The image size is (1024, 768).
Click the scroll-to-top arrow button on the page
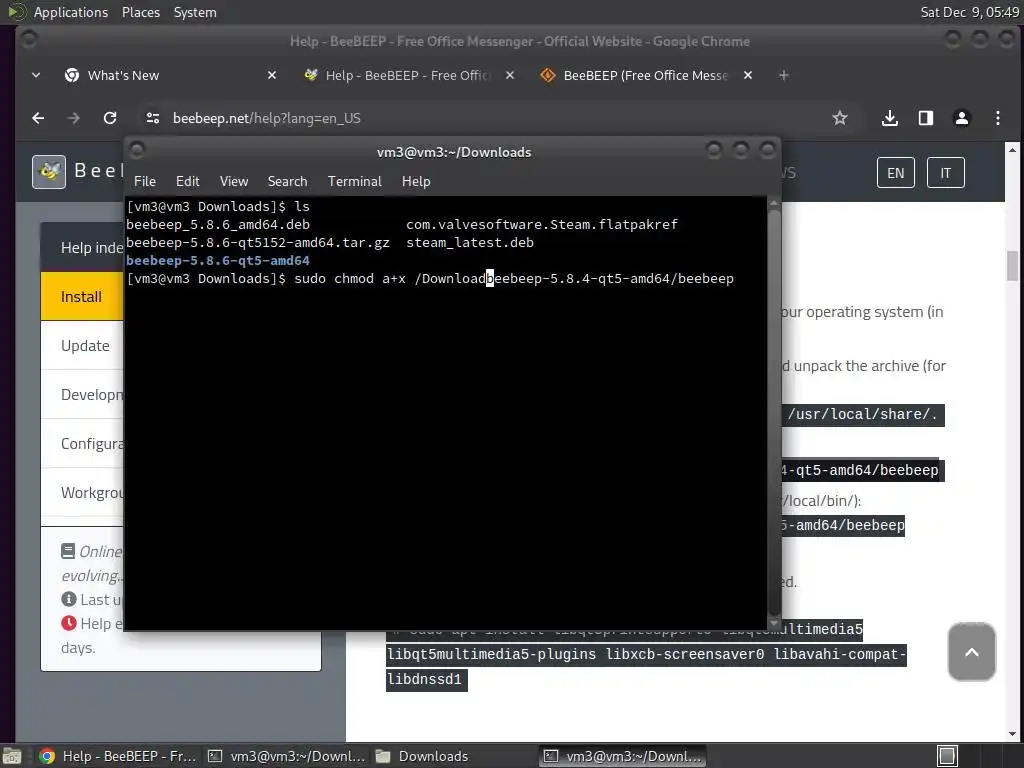pyautogui.click(x=972, y=652)
